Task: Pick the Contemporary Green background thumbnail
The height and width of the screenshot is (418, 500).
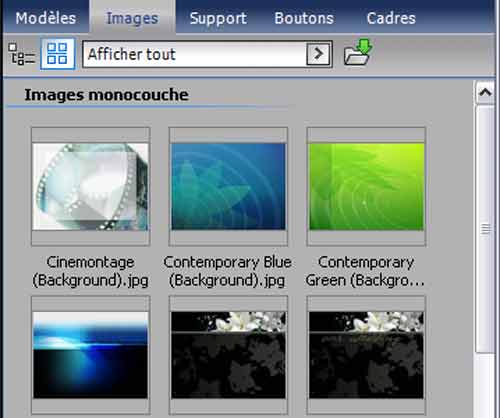Action: [x=366, y=187]
